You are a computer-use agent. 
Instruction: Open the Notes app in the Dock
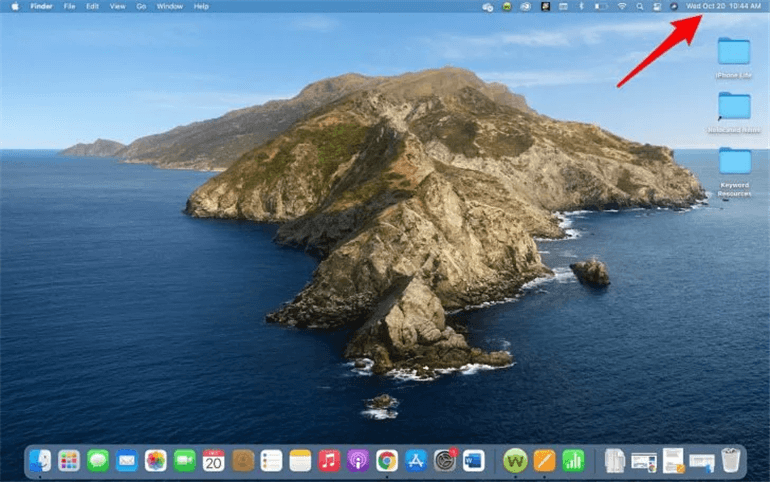pos(300,461)
